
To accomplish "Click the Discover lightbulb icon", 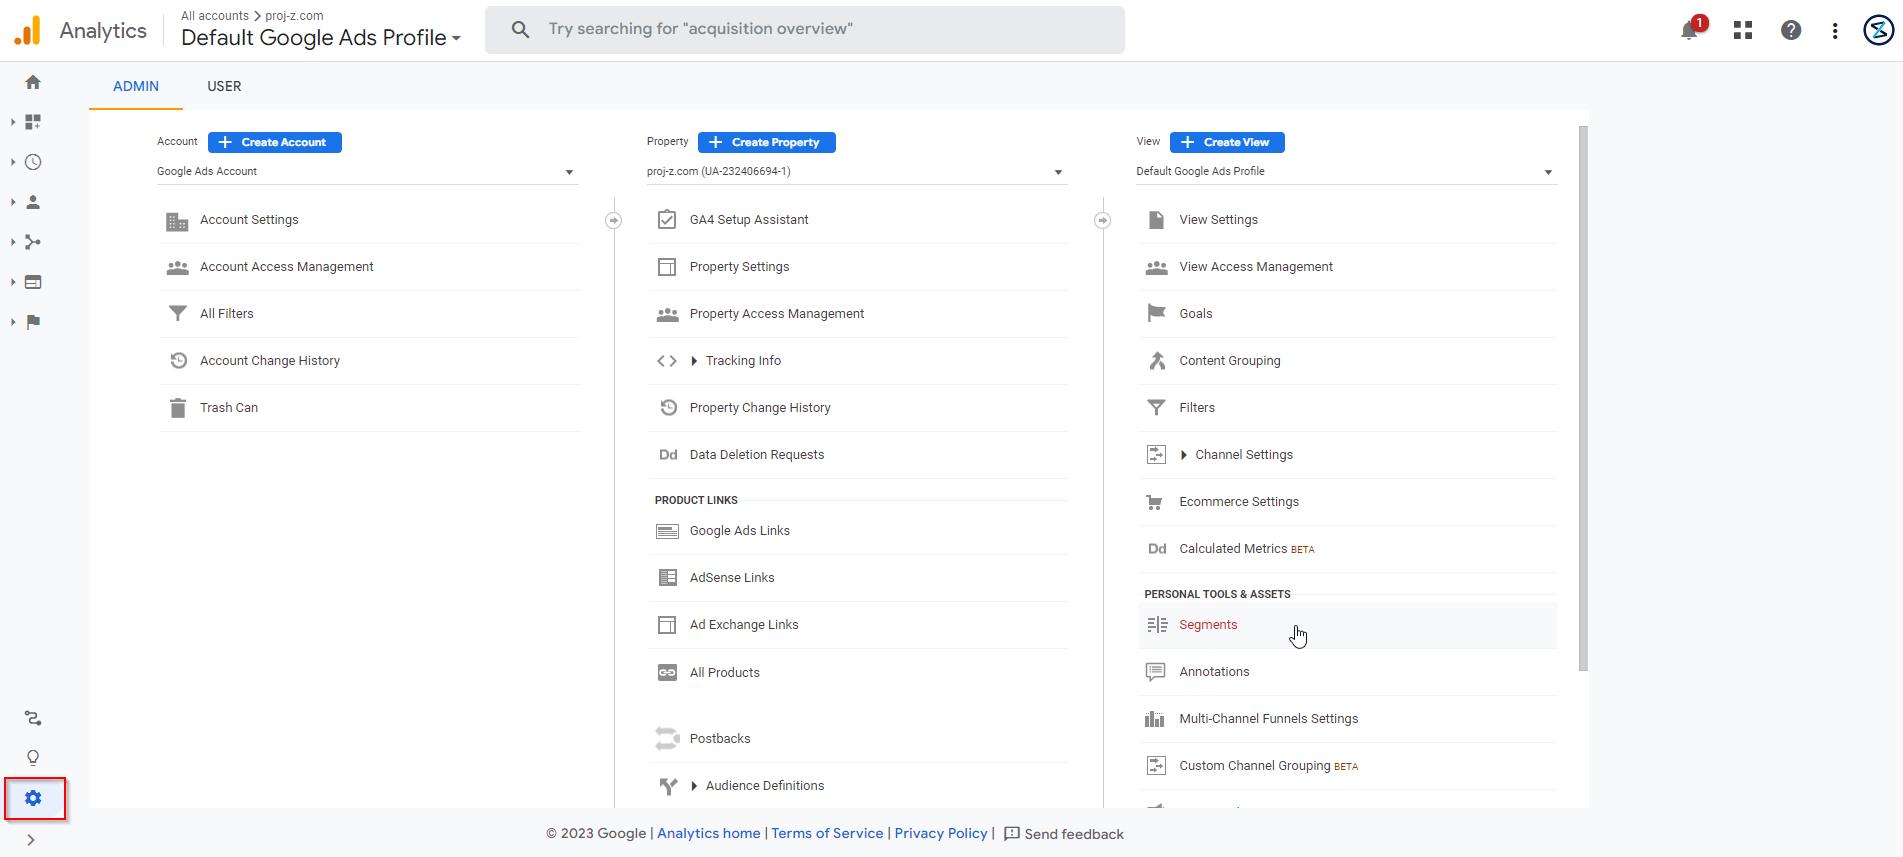I will click(x=33, y=758).
